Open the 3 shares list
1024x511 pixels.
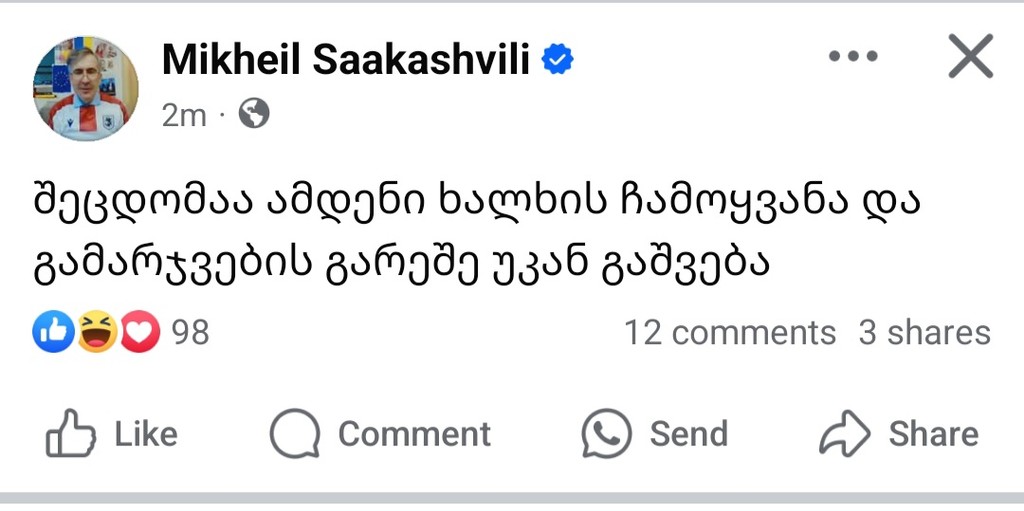924,332
